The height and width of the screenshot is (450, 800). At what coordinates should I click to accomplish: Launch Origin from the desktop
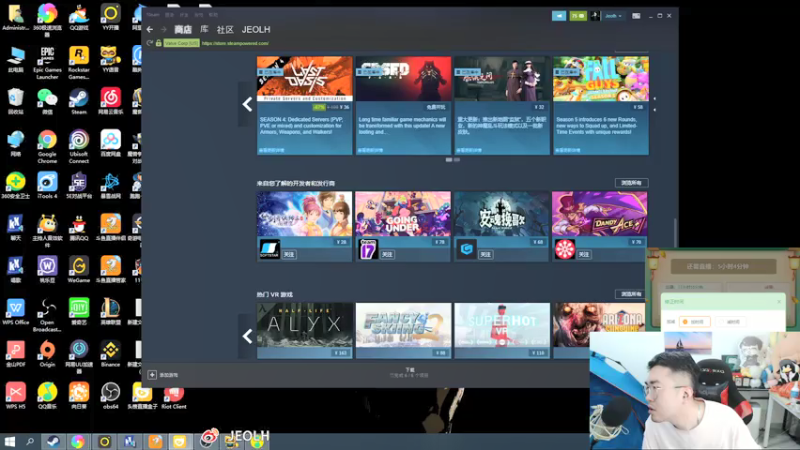point(47,354)
